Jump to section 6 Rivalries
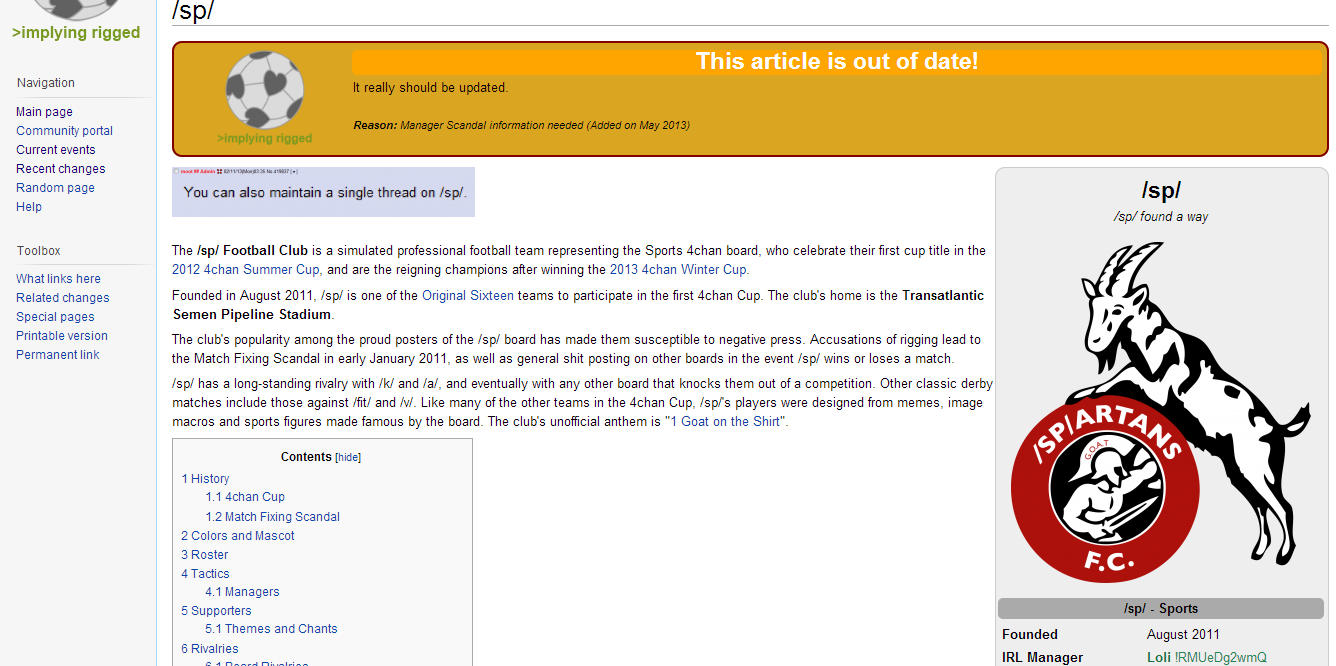 [210, 649]
